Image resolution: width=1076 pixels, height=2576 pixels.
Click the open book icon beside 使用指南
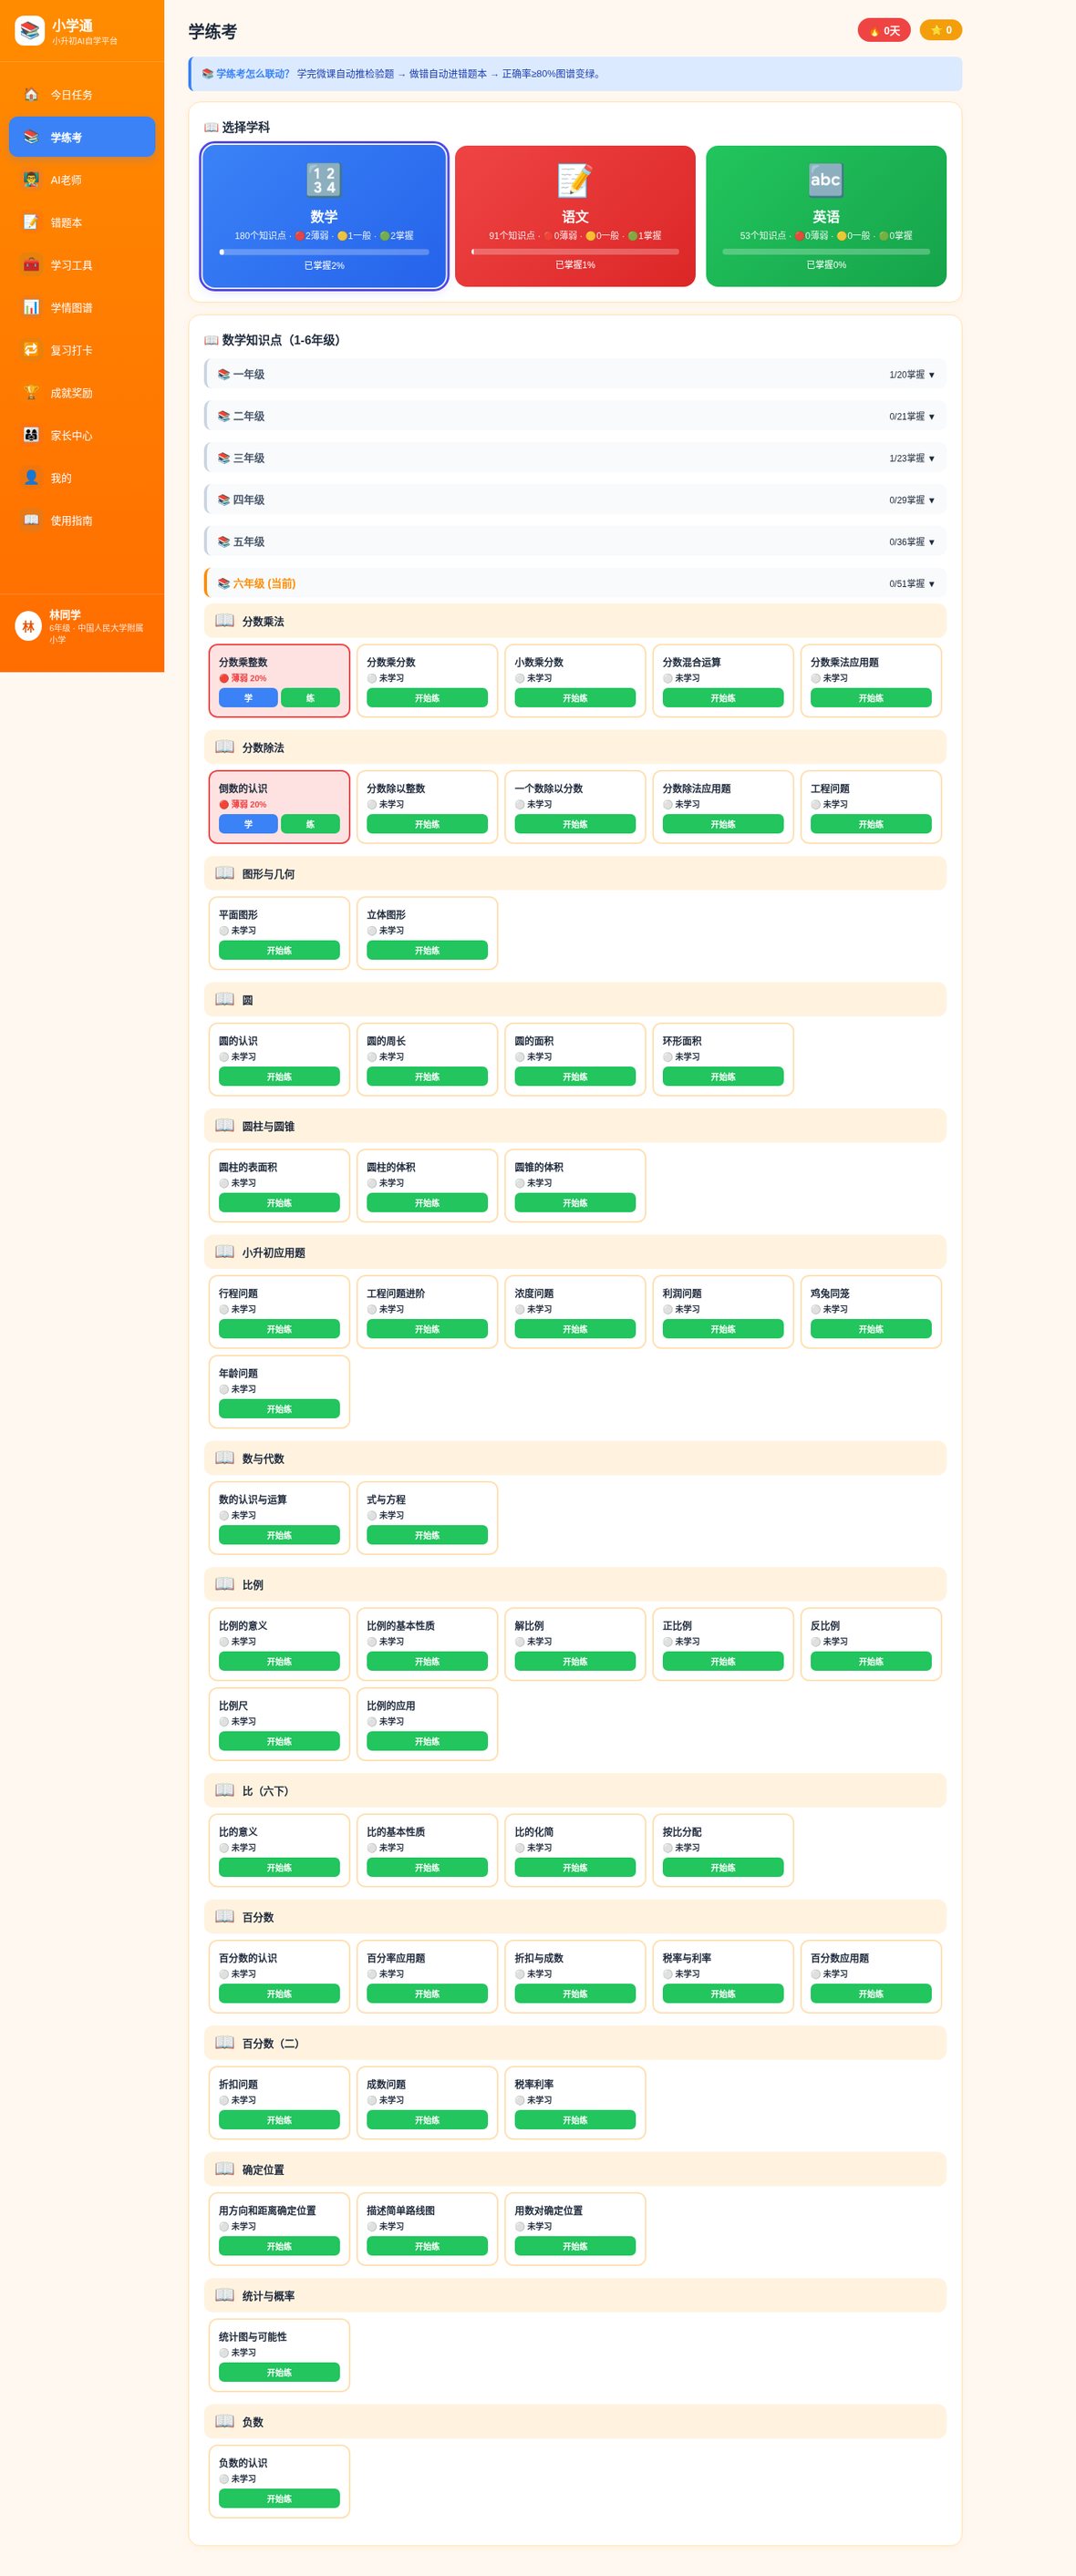coord(31,520)
